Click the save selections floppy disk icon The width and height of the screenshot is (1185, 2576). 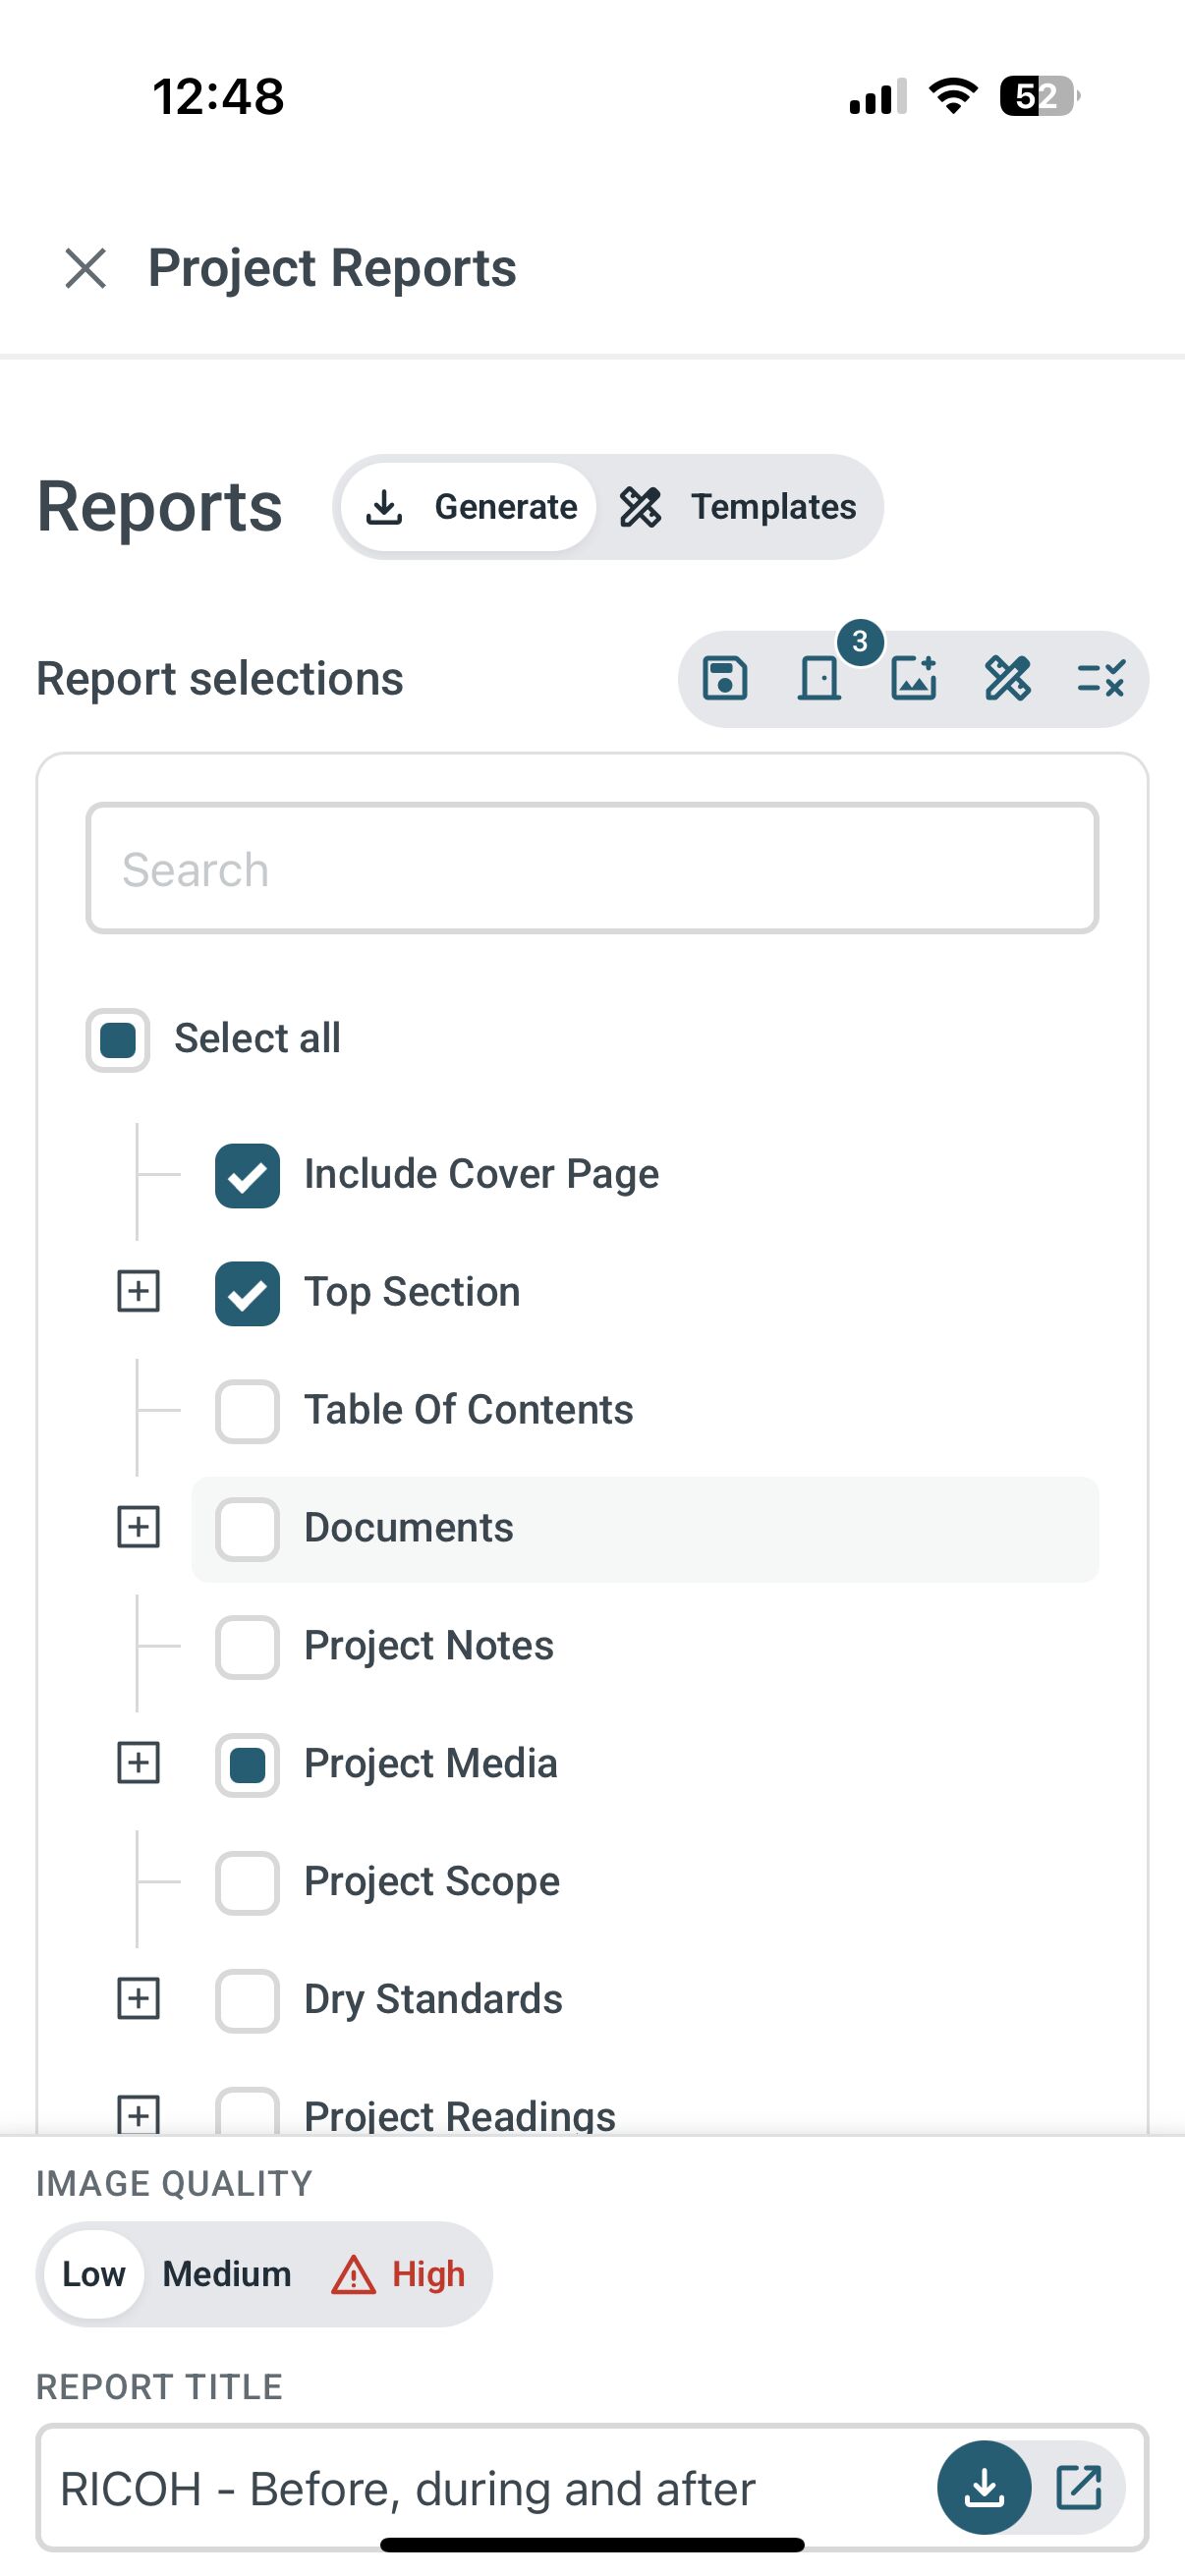tap(725, 679)
